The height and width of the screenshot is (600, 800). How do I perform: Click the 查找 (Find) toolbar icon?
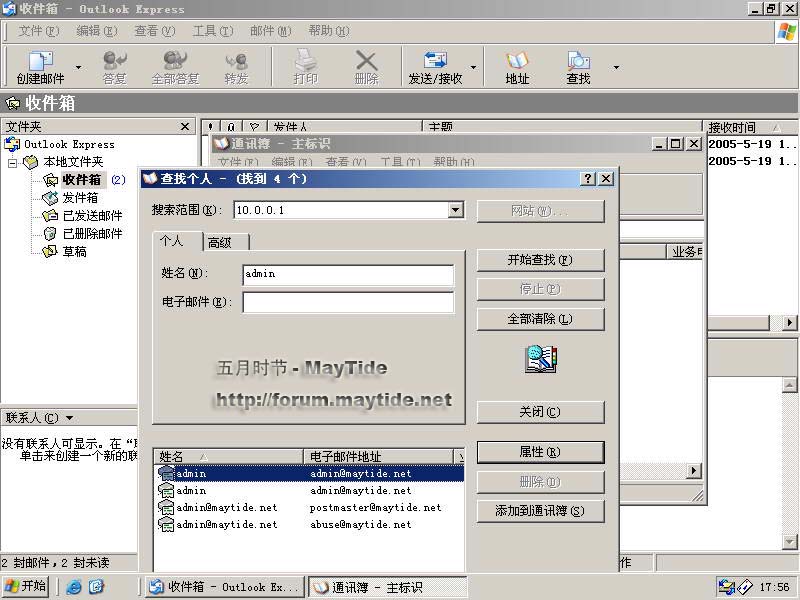tap(578, 66)
